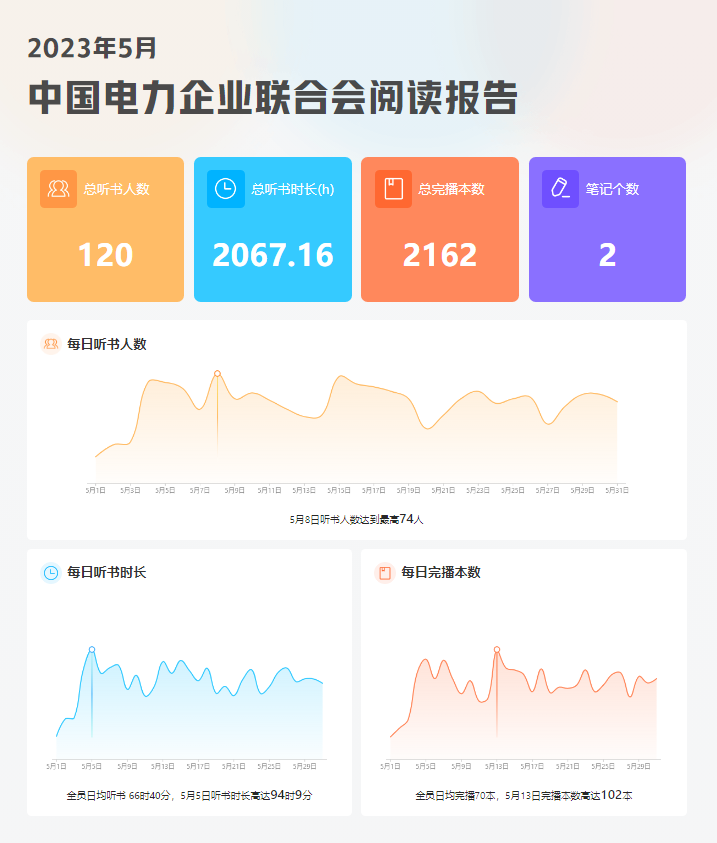The width and height of the screenshot is (717, 843).
Task: Click the pencil icon in 笔记个数 card
Action: [x=561, y=189]
